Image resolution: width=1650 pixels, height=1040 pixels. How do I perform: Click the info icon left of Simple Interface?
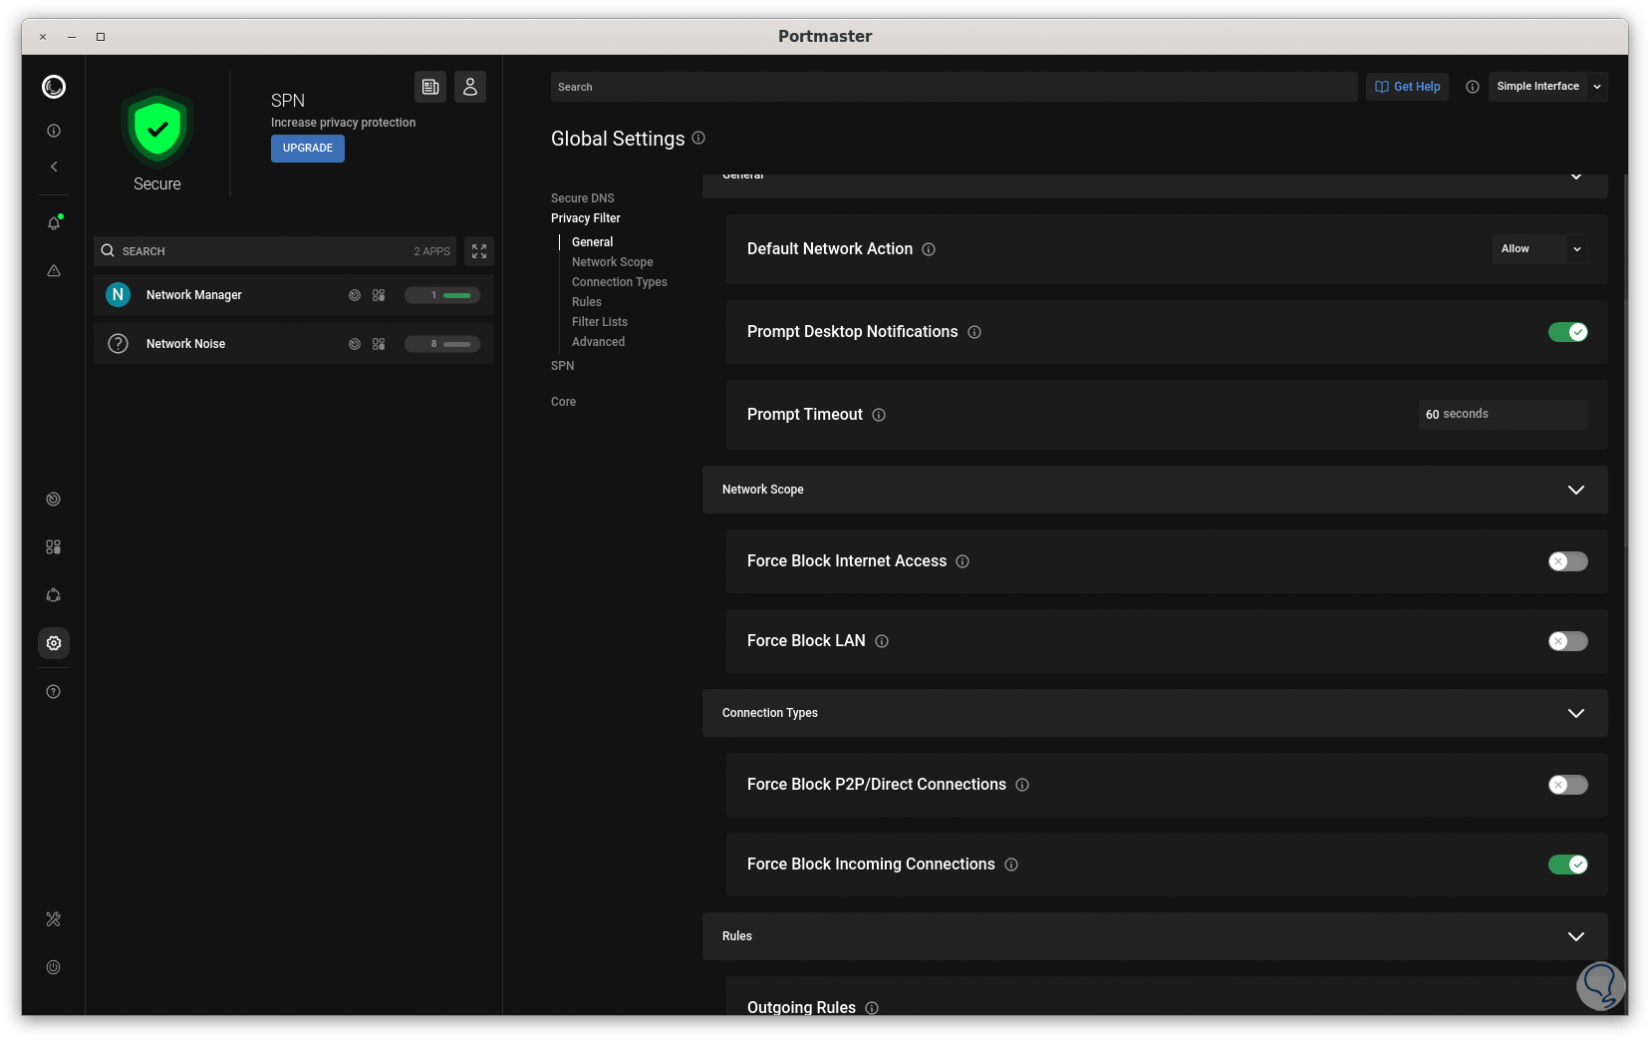click(x=1472, y=87)
